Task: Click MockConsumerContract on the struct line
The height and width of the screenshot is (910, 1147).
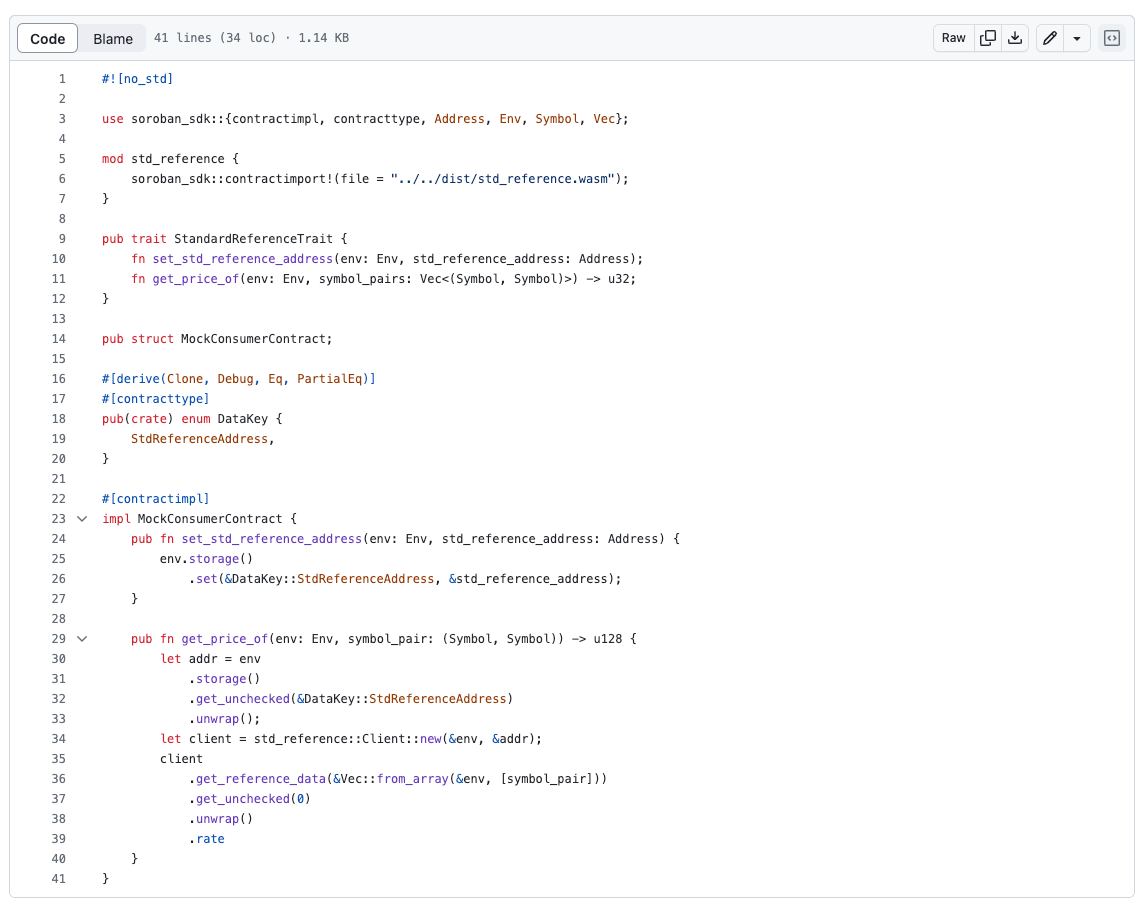Action: click(253, 339)
